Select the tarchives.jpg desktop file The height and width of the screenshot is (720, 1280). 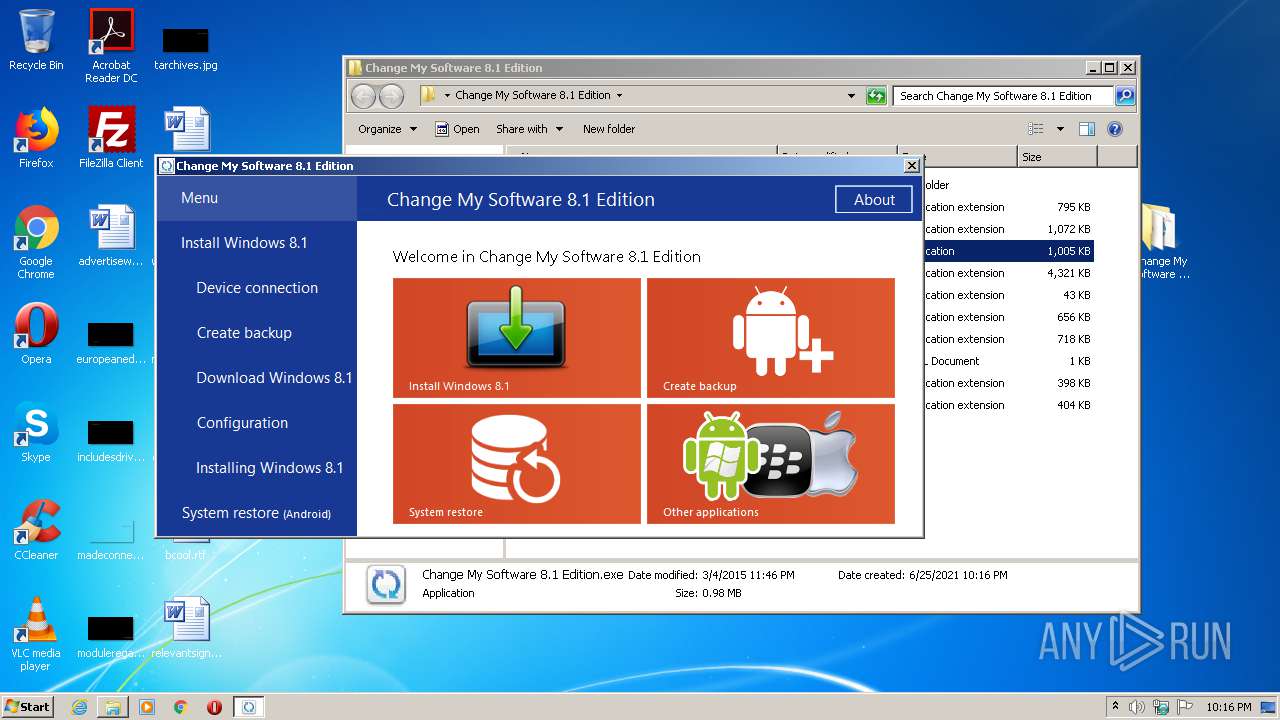[186, 48]
